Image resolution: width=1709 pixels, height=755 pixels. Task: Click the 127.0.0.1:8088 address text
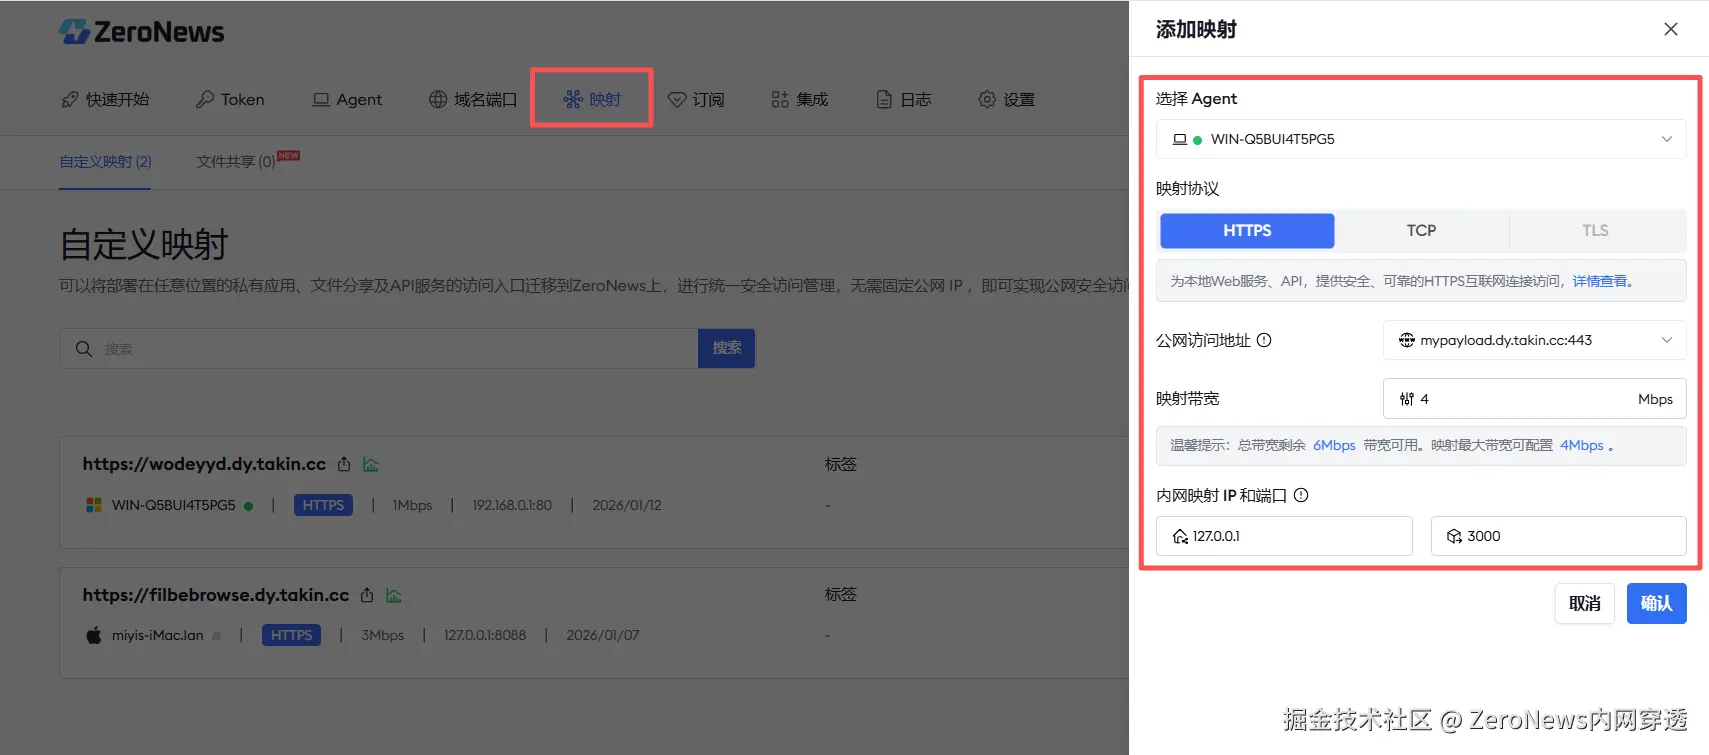(485, 635)
